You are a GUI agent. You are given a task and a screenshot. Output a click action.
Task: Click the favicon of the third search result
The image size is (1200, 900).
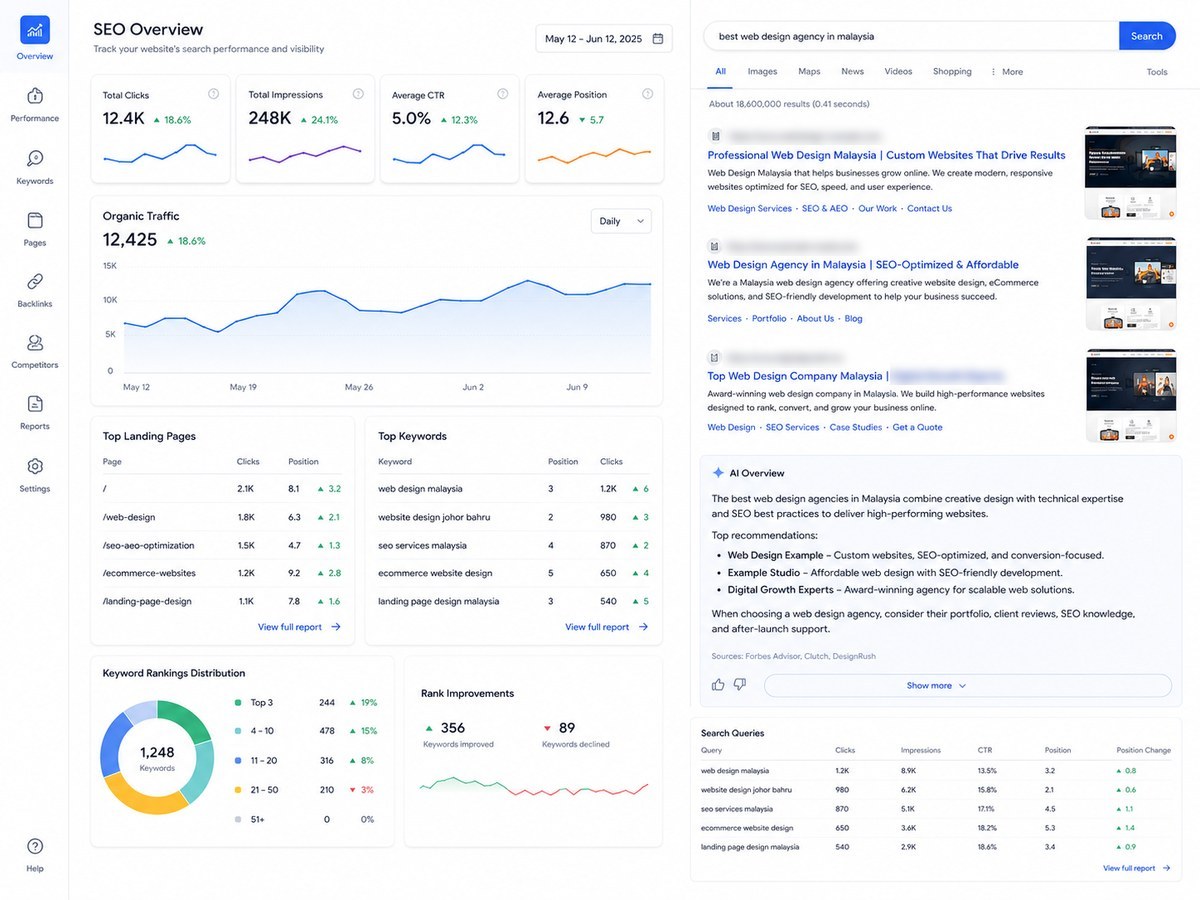(x=715, y=356)
